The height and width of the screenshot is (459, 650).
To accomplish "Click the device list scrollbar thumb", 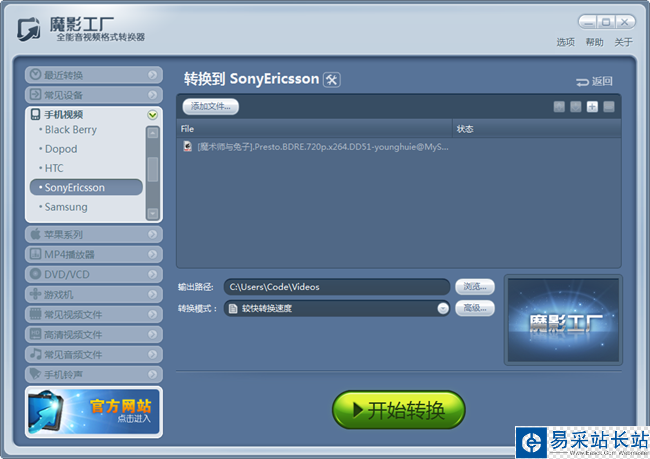I will click(153, 169).
